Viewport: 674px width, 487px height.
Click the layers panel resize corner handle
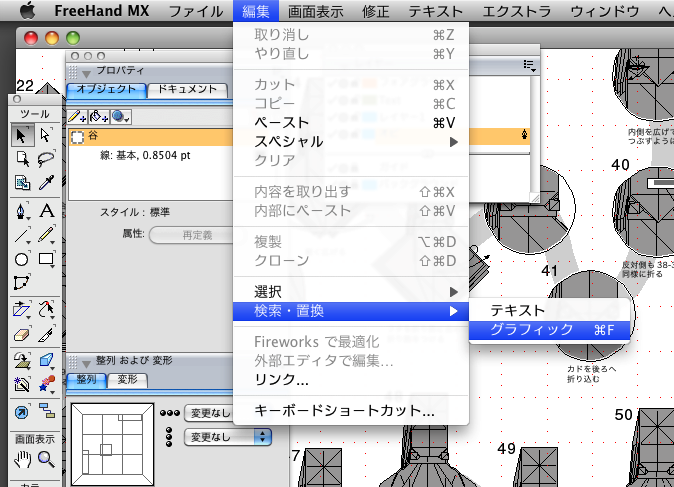(x=534, y=197)
